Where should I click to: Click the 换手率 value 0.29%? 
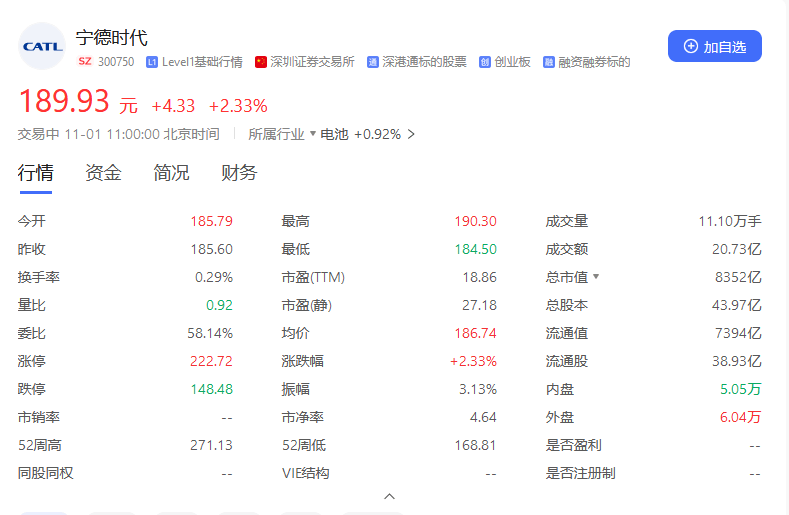[214, 277]
